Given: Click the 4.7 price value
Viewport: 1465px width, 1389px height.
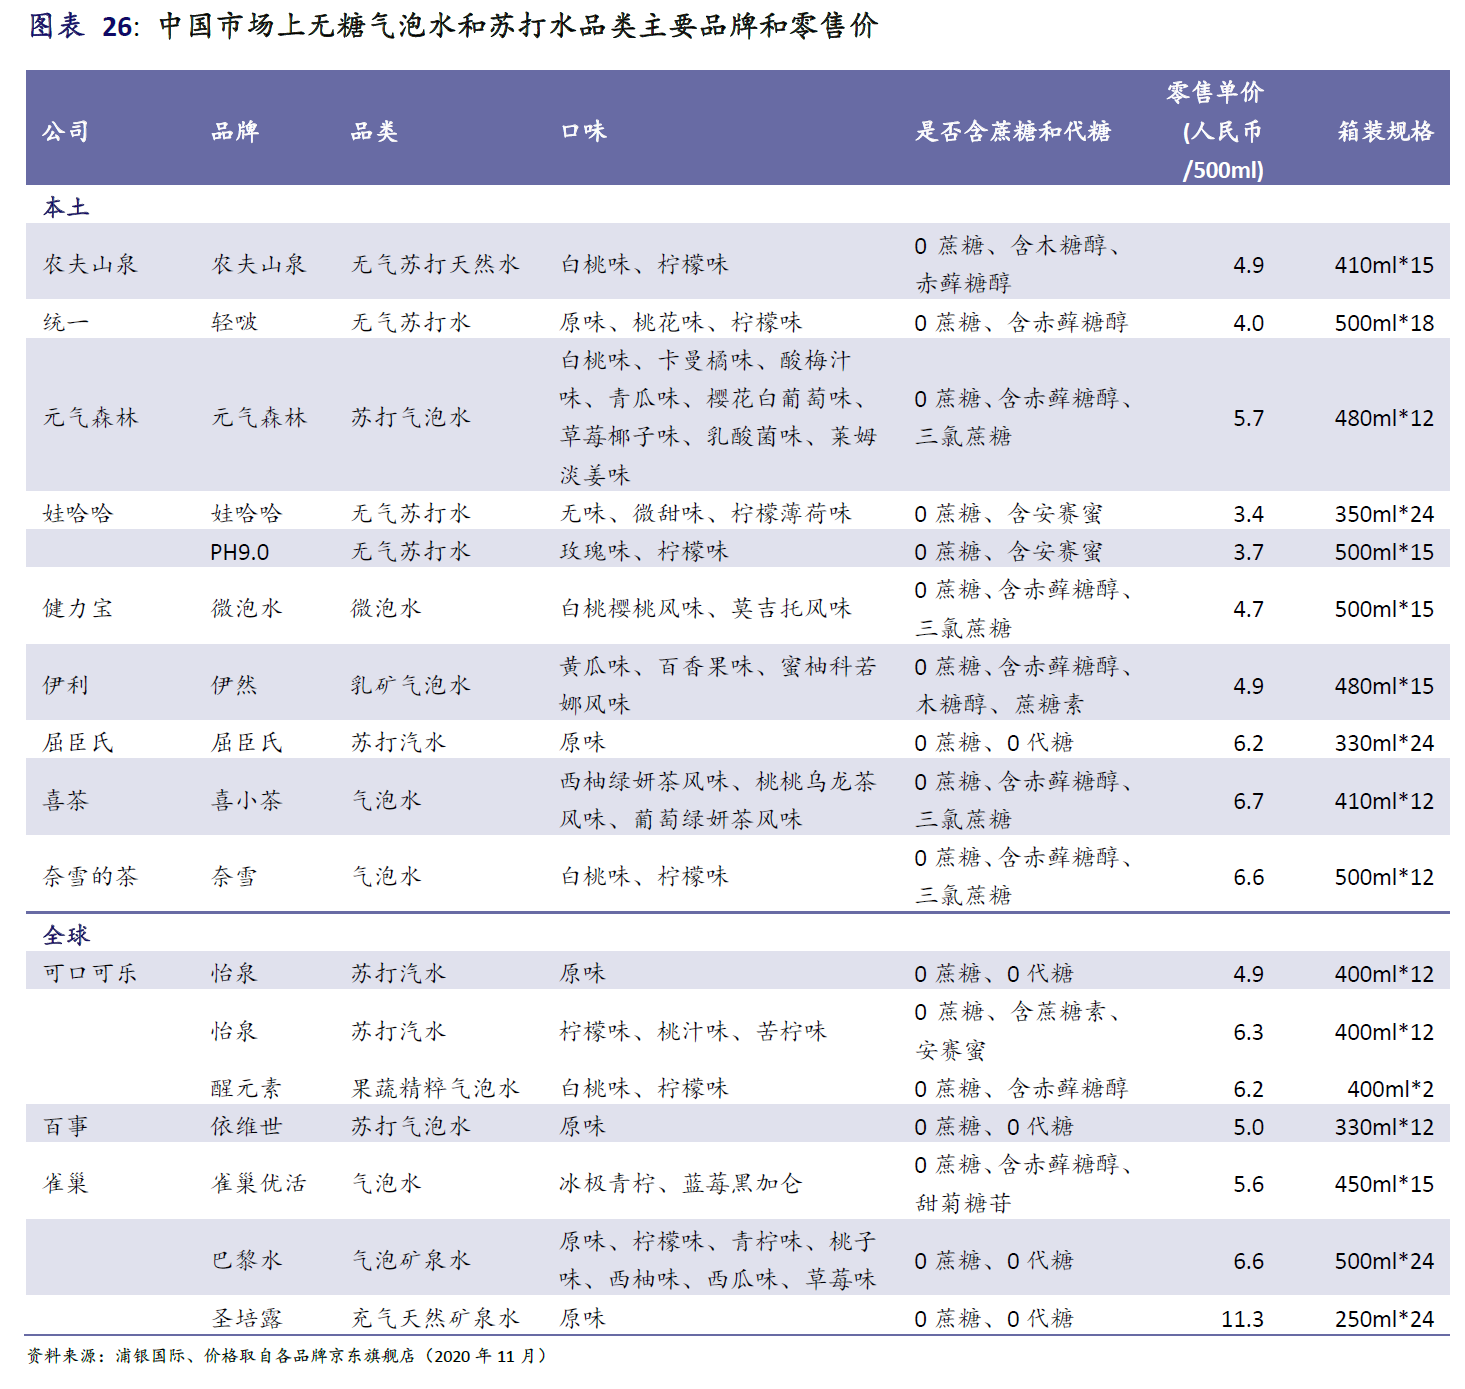Looking at the screenshot, I should [x=1248, y=609].
